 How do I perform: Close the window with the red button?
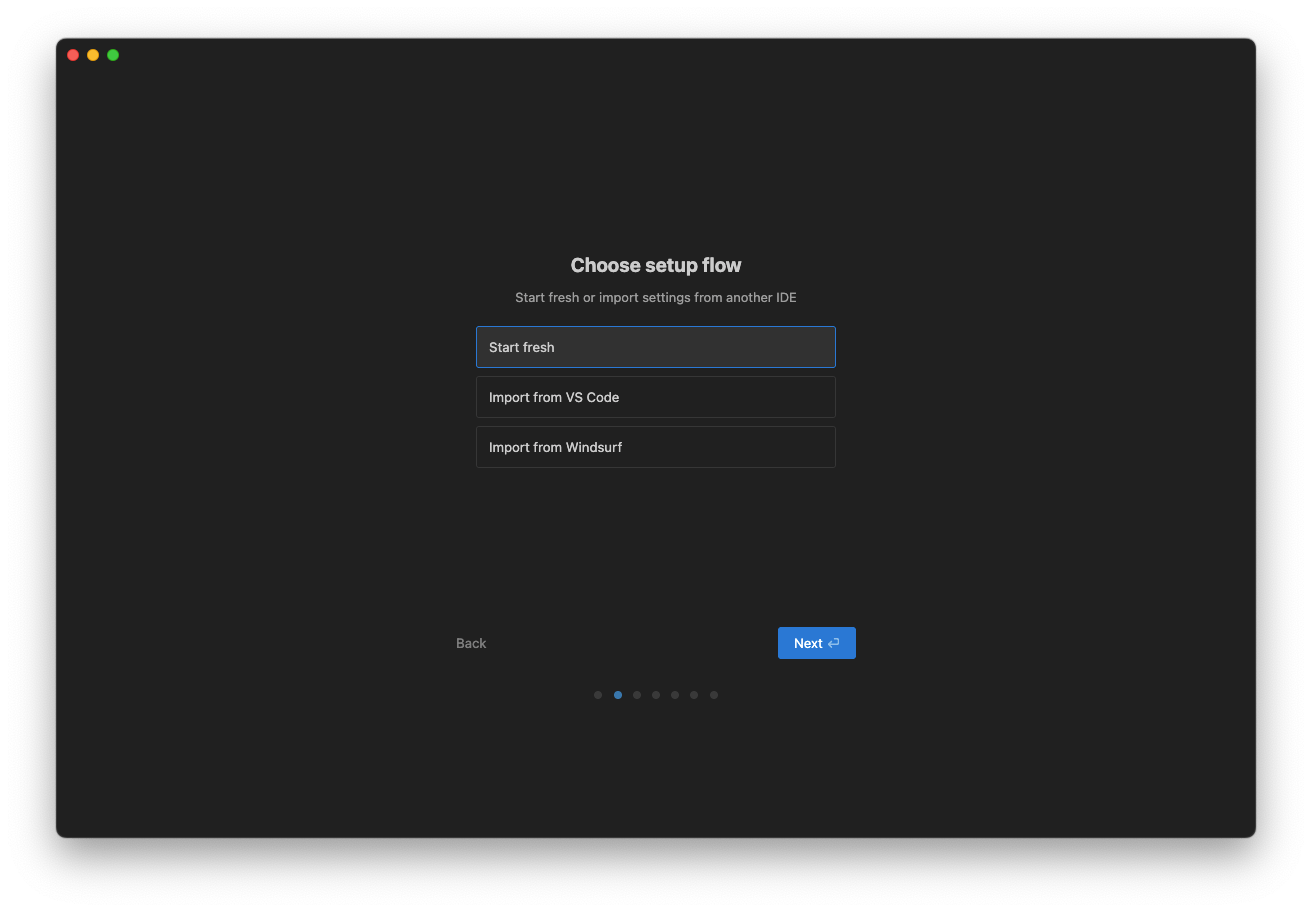pyautogui.click(x=73, y=55)
